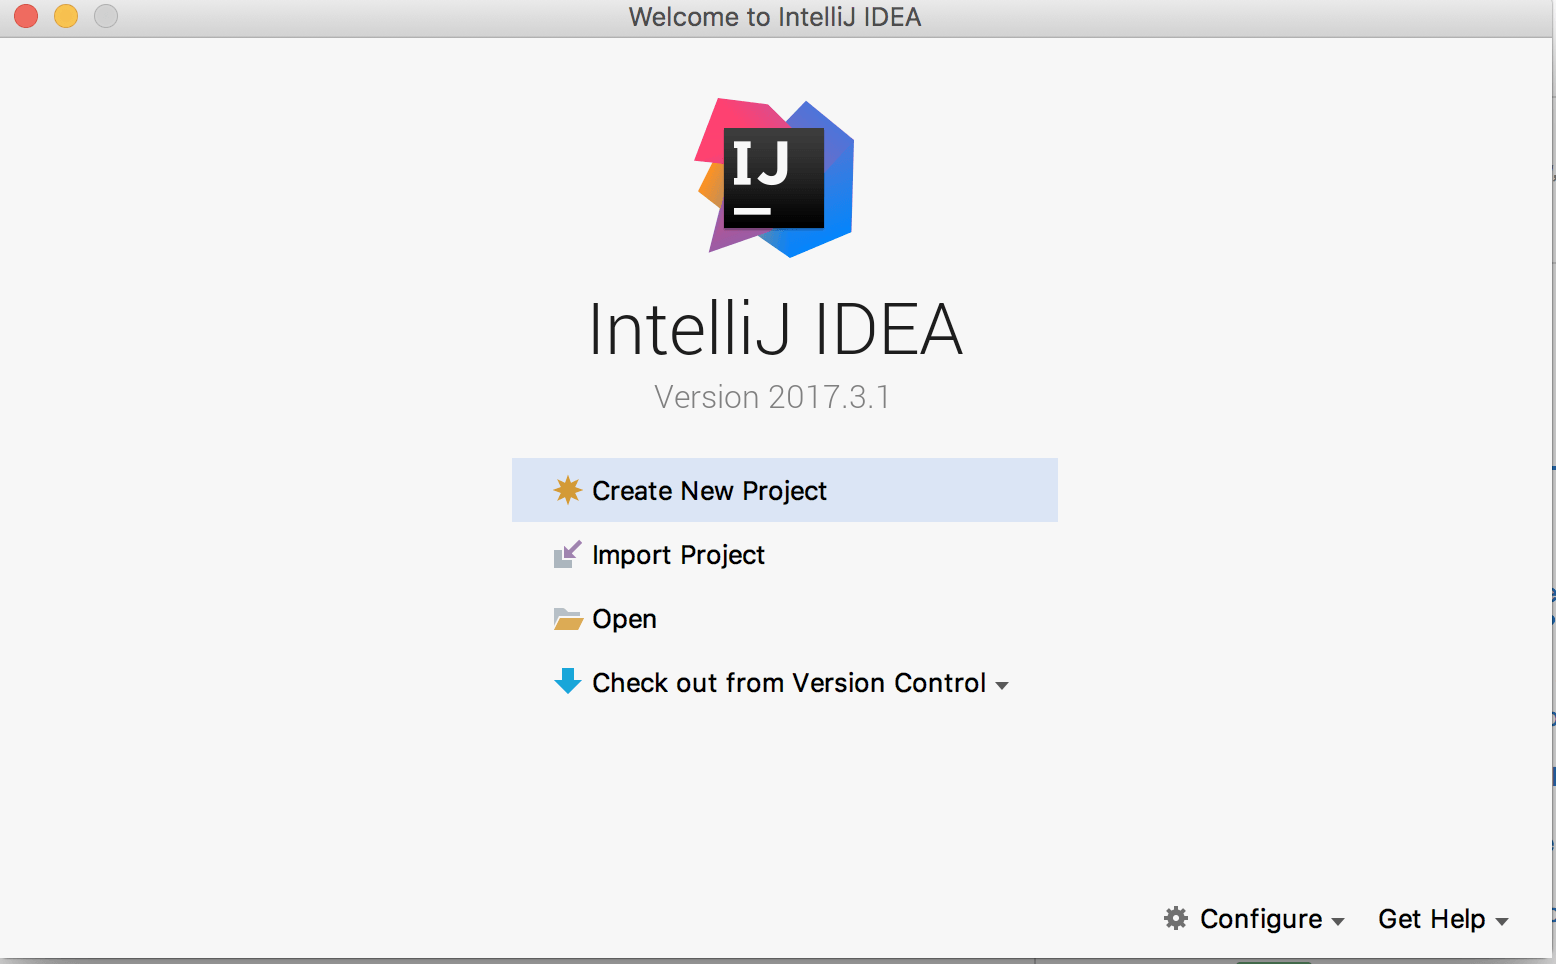
Task: Click the blue Version Control download icon
Action: pos(567,682)
